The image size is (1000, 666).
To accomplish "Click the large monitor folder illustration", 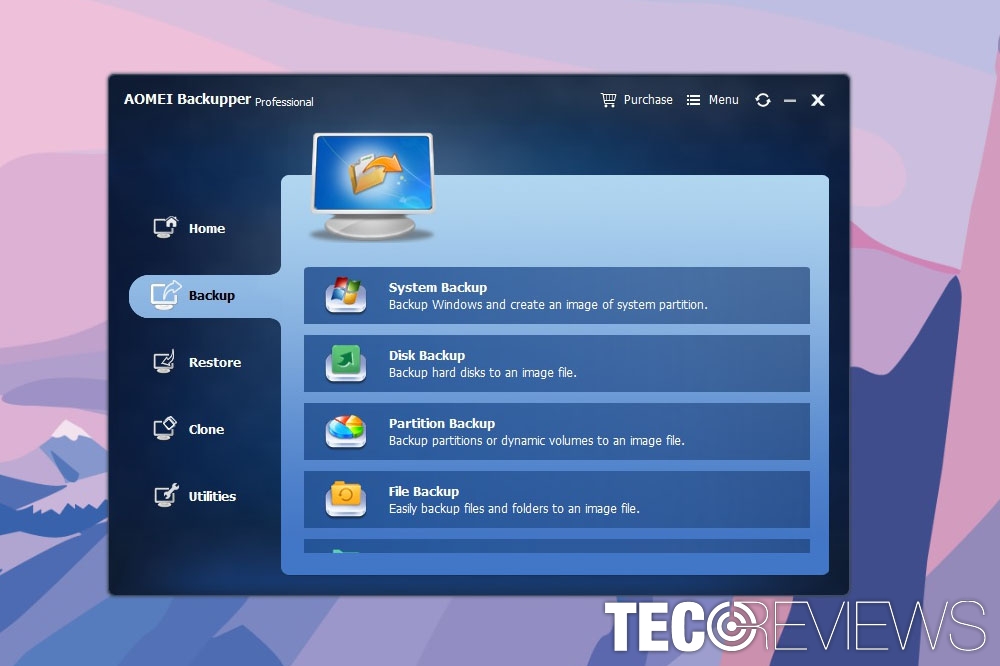I will pos(373,186).
